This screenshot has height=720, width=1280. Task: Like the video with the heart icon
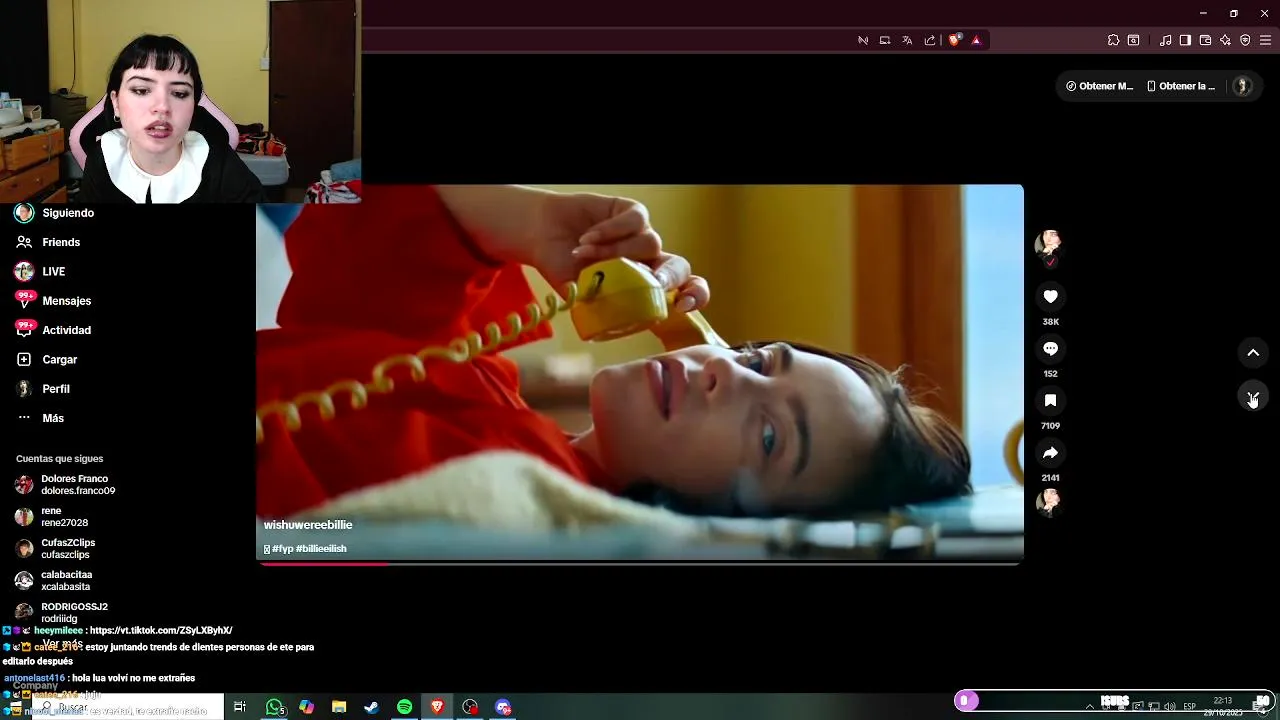tap(1050, 296)
